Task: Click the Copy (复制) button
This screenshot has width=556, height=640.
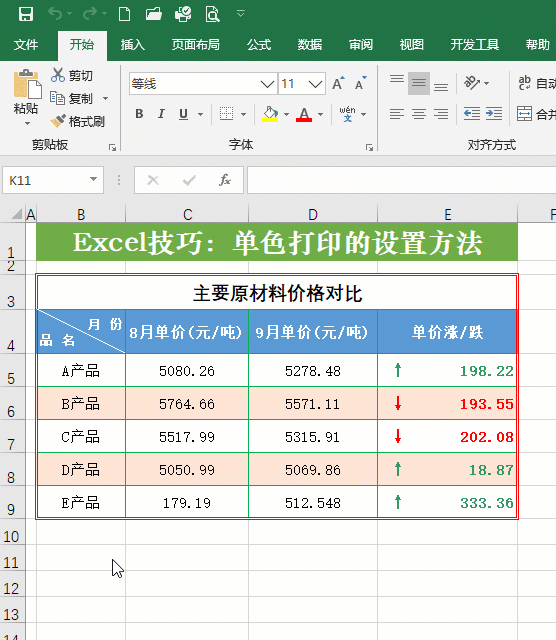Action: click(x=72, y=98)
